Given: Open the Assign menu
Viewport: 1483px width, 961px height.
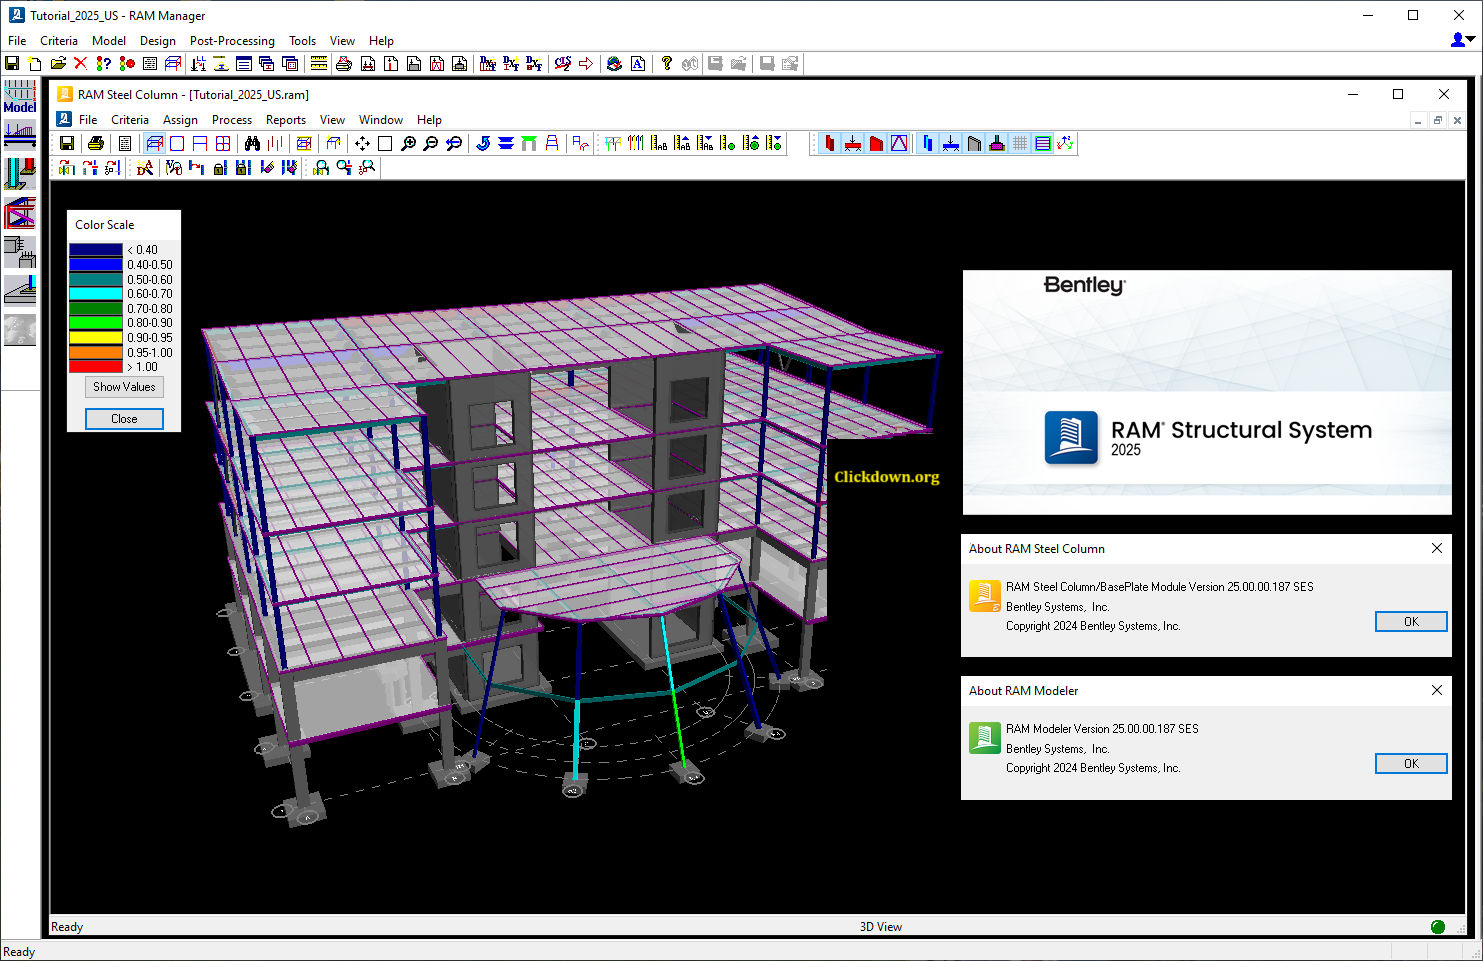Looking at the screenshot, I should click(181, 119).
